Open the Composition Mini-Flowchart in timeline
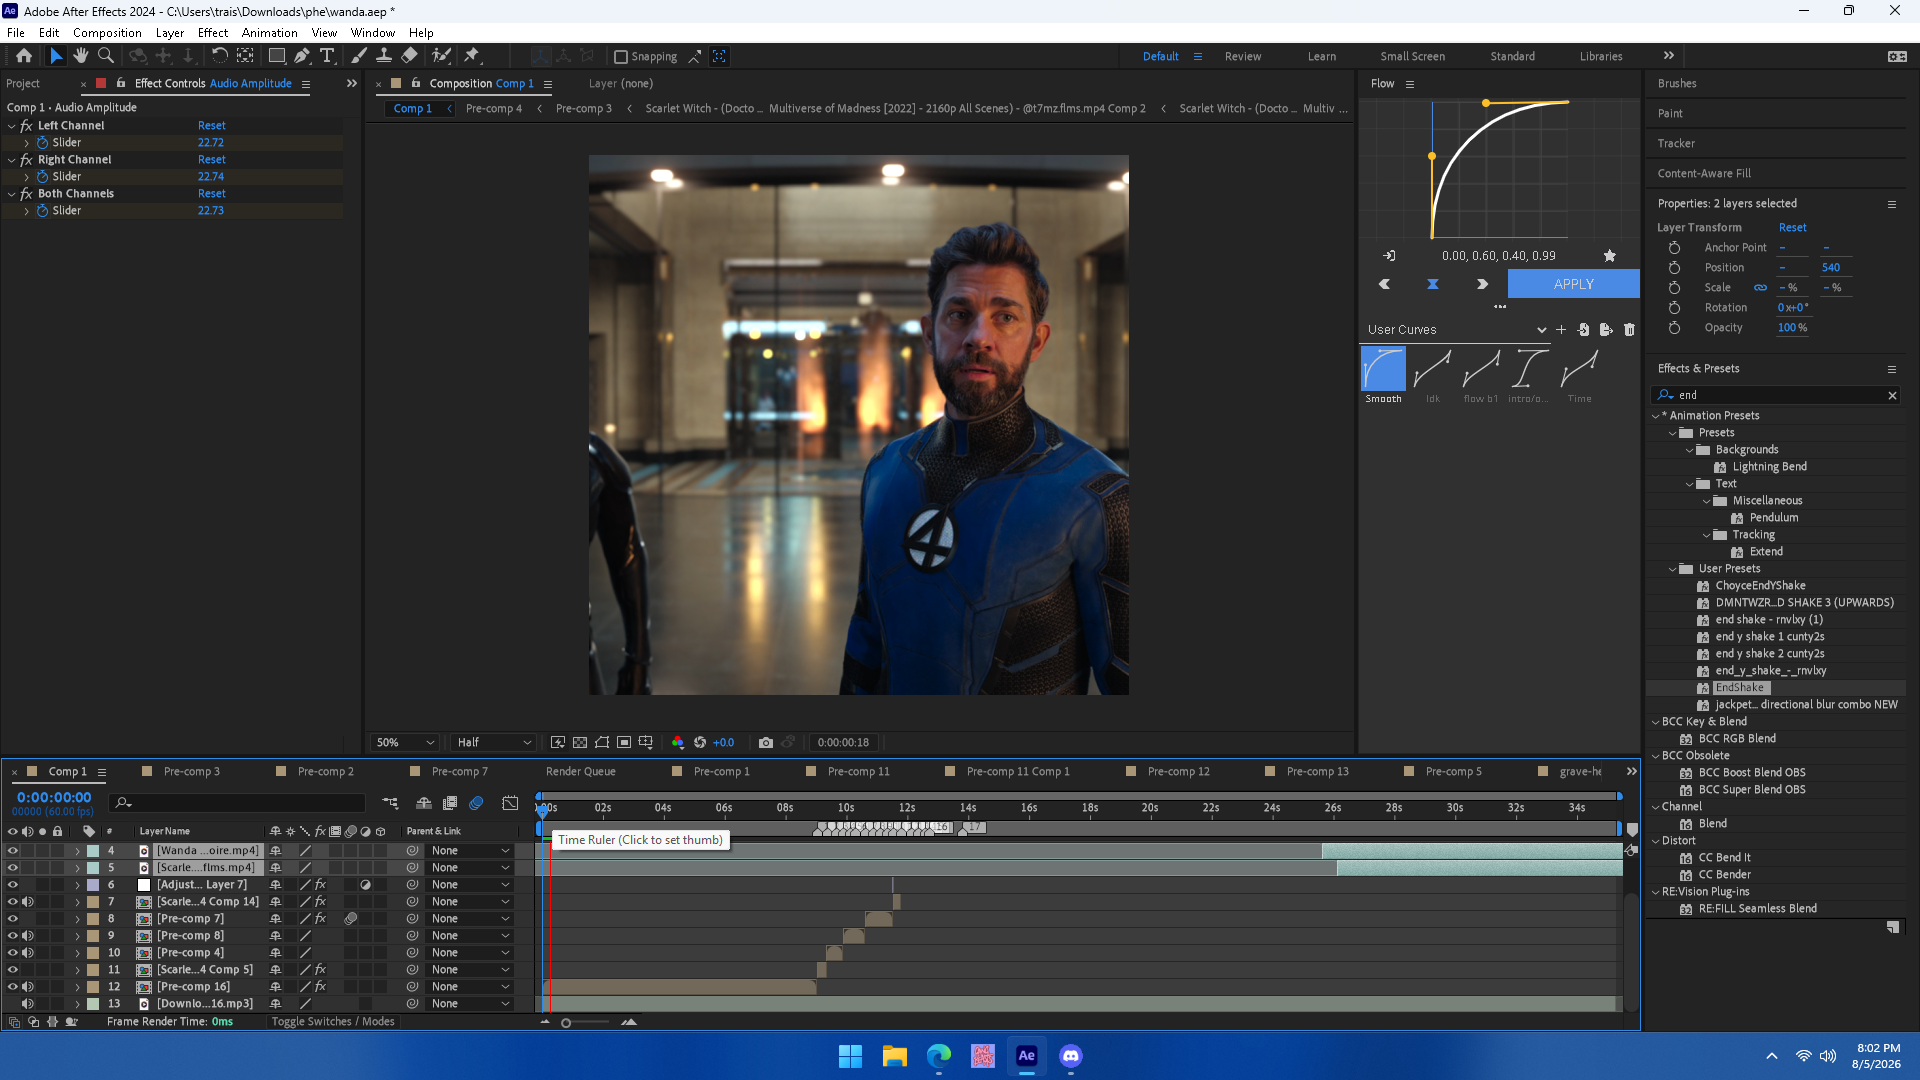Image resolution: width=1920 pixels, height=1080 pixels. (390, 803)
